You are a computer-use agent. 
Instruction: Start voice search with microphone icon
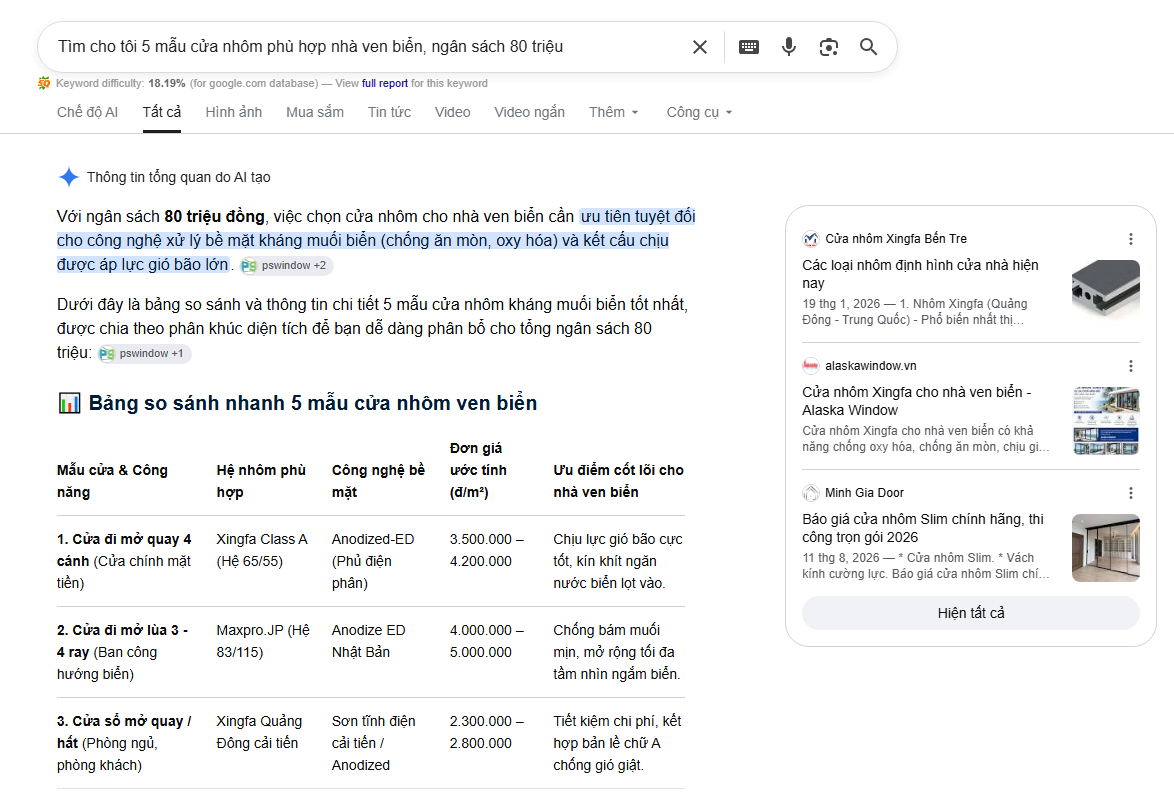point(788,47)
